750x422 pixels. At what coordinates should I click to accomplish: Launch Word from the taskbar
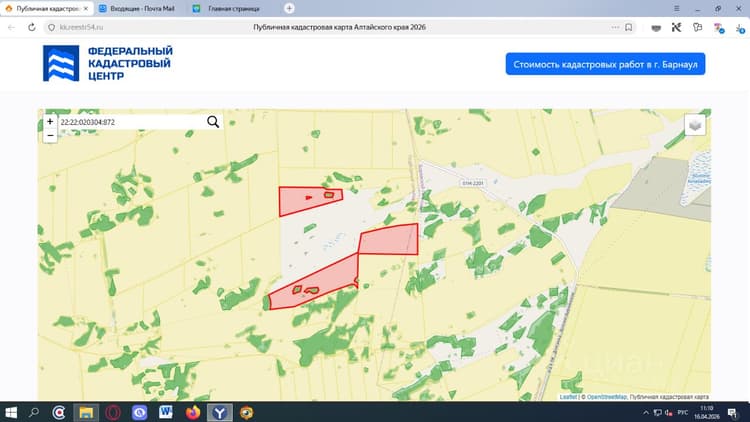click(x=165, y=412)
